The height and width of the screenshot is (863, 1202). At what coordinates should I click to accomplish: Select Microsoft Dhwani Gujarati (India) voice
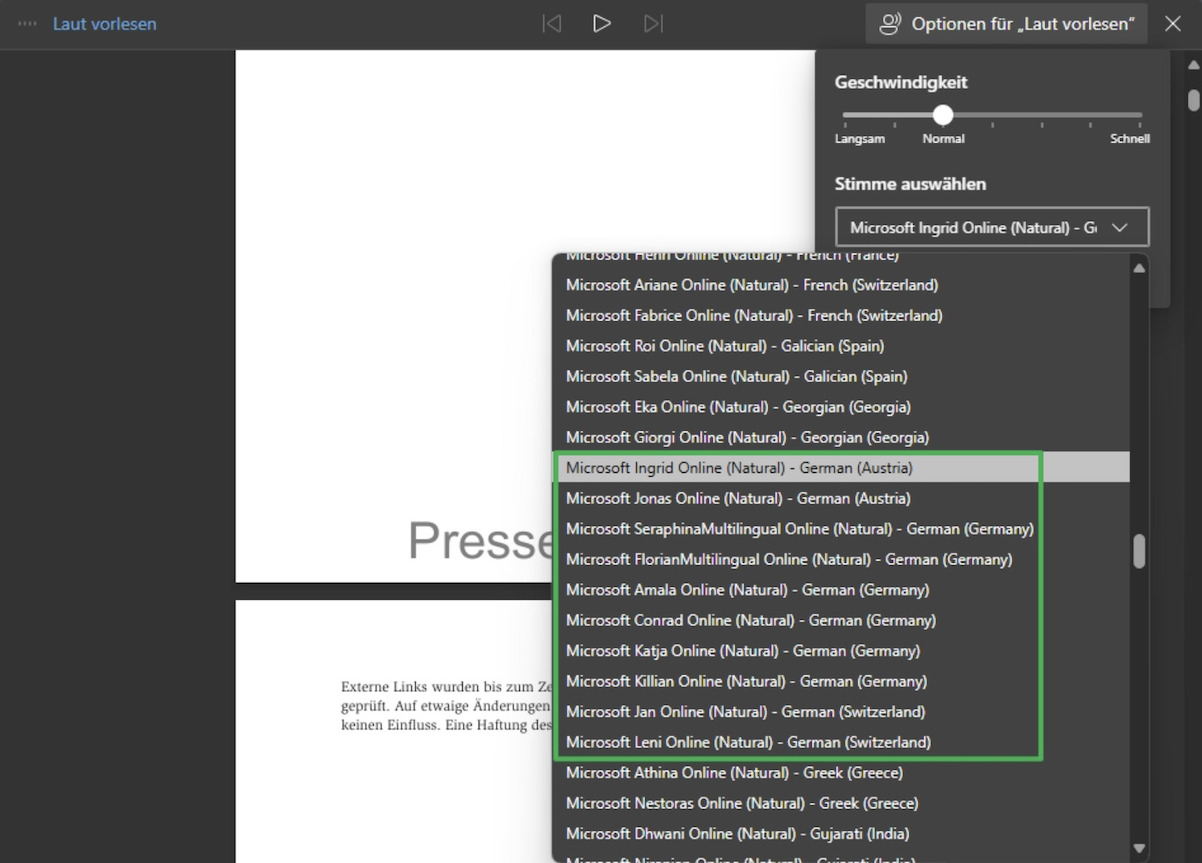coord(841,834)
